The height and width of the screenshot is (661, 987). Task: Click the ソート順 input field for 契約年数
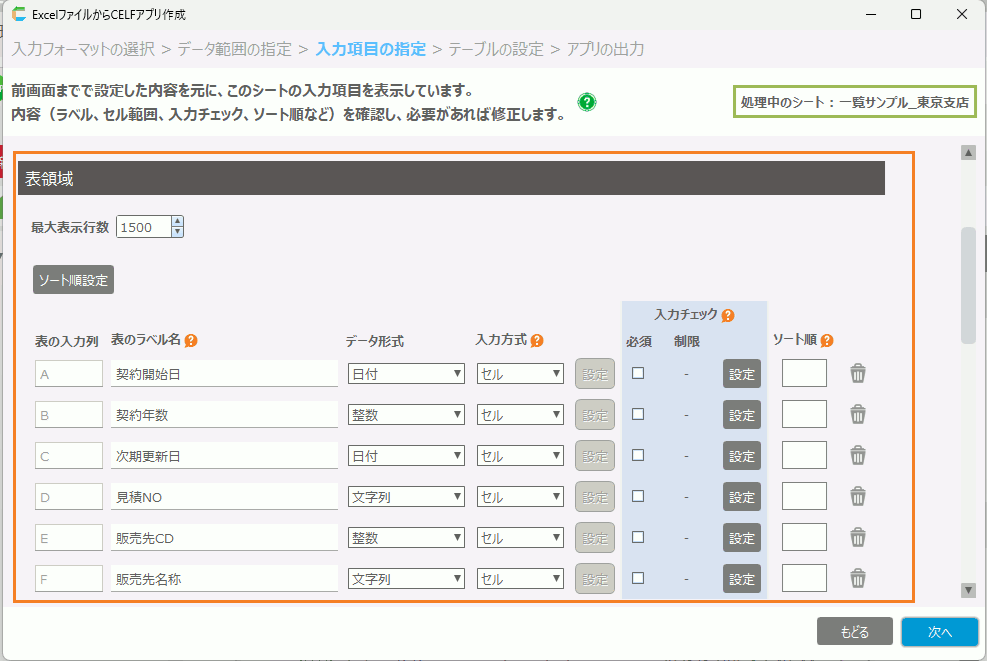pyautogui.click(x=804, y=415)
